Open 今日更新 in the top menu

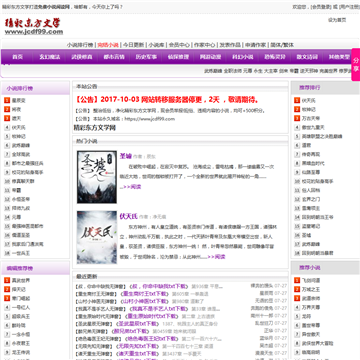[133, 45]
